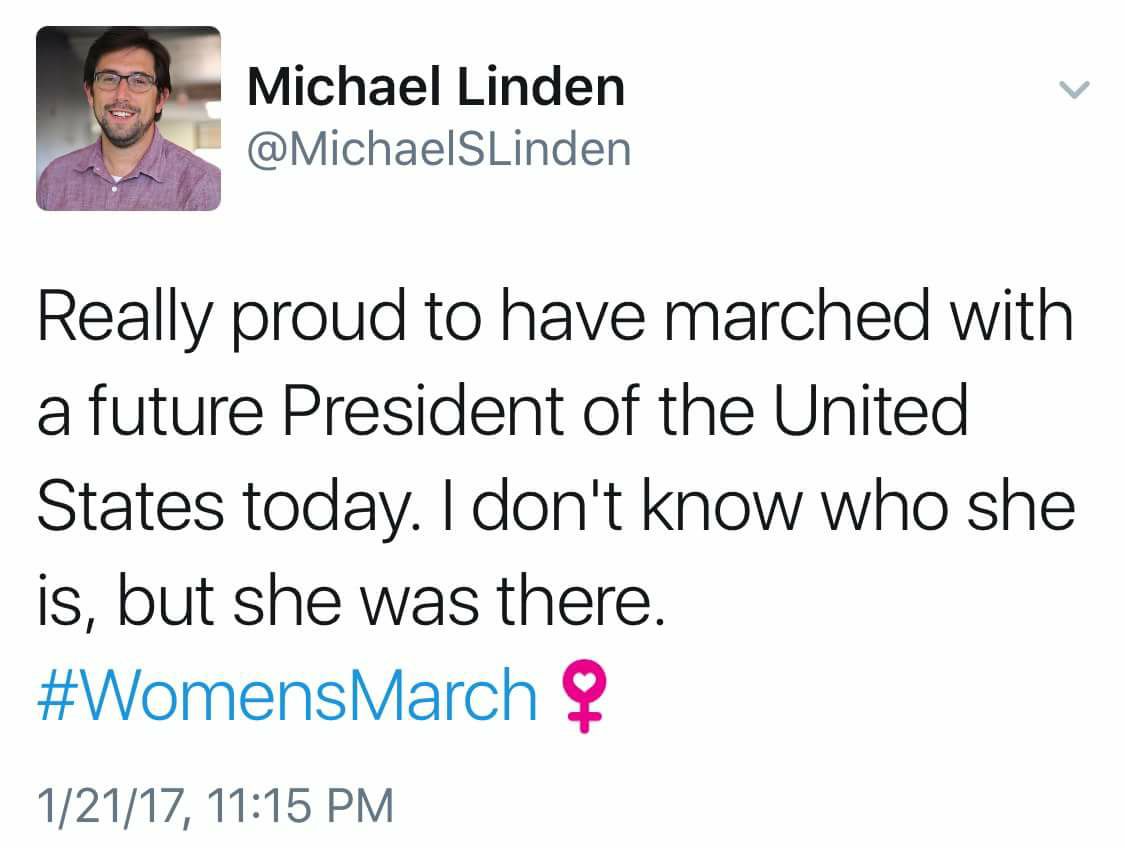Click the word "today" in the tweet

pyautogui.click(x=320, y=509)
